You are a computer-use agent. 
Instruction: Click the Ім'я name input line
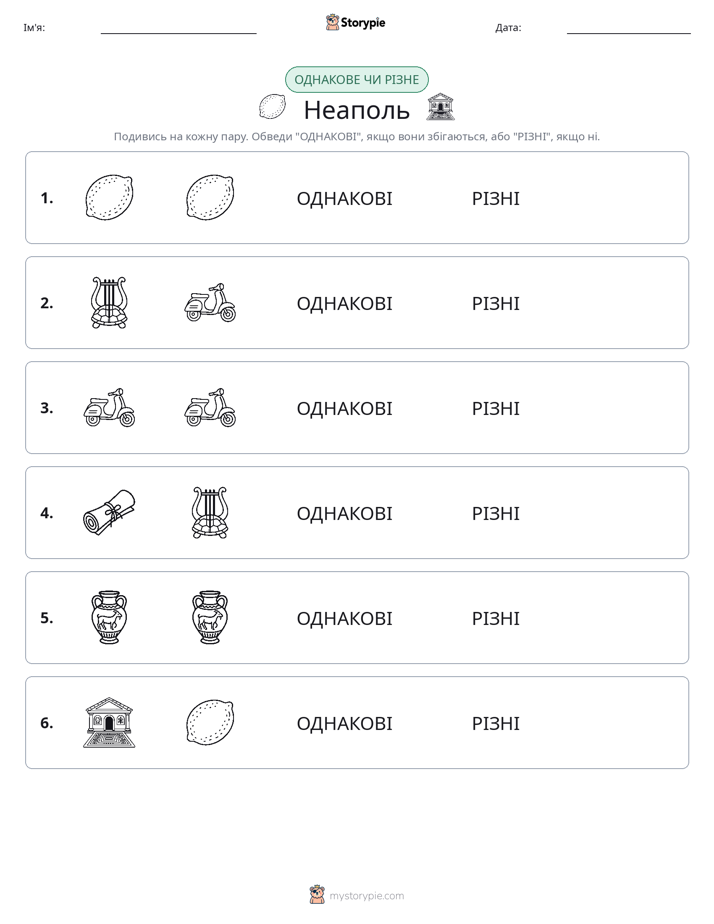point(178,28)
